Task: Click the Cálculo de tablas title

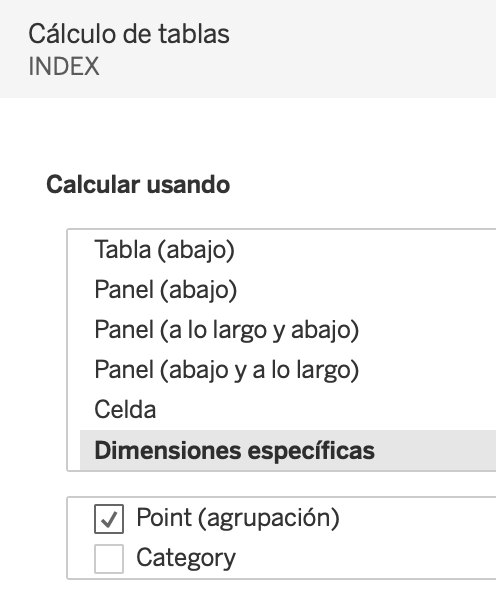Action: (129, 34)
